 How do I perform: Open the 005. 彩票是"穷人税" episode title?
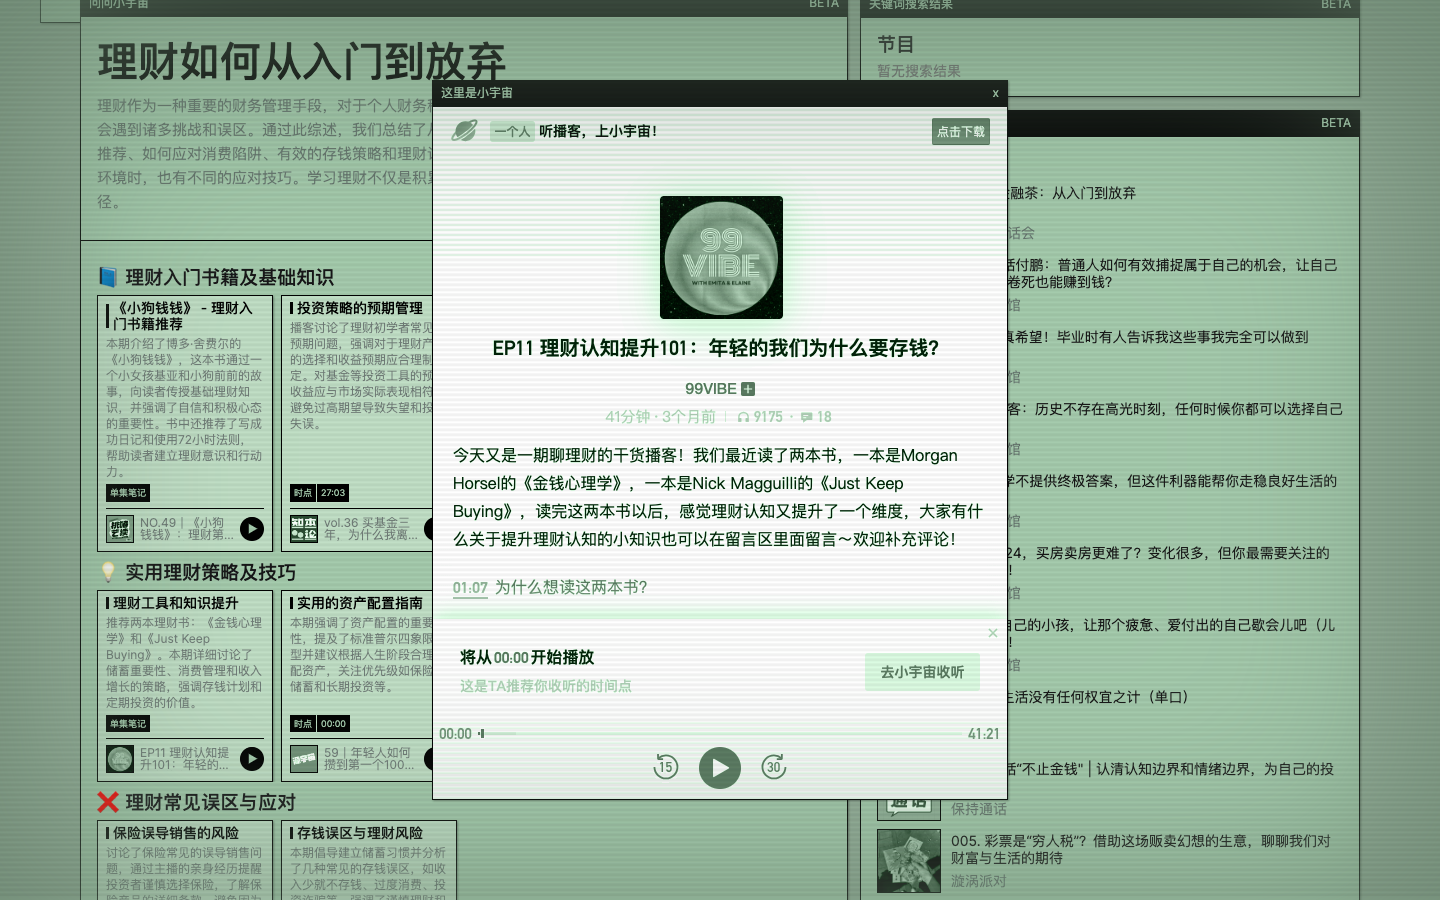point(1141,849)
